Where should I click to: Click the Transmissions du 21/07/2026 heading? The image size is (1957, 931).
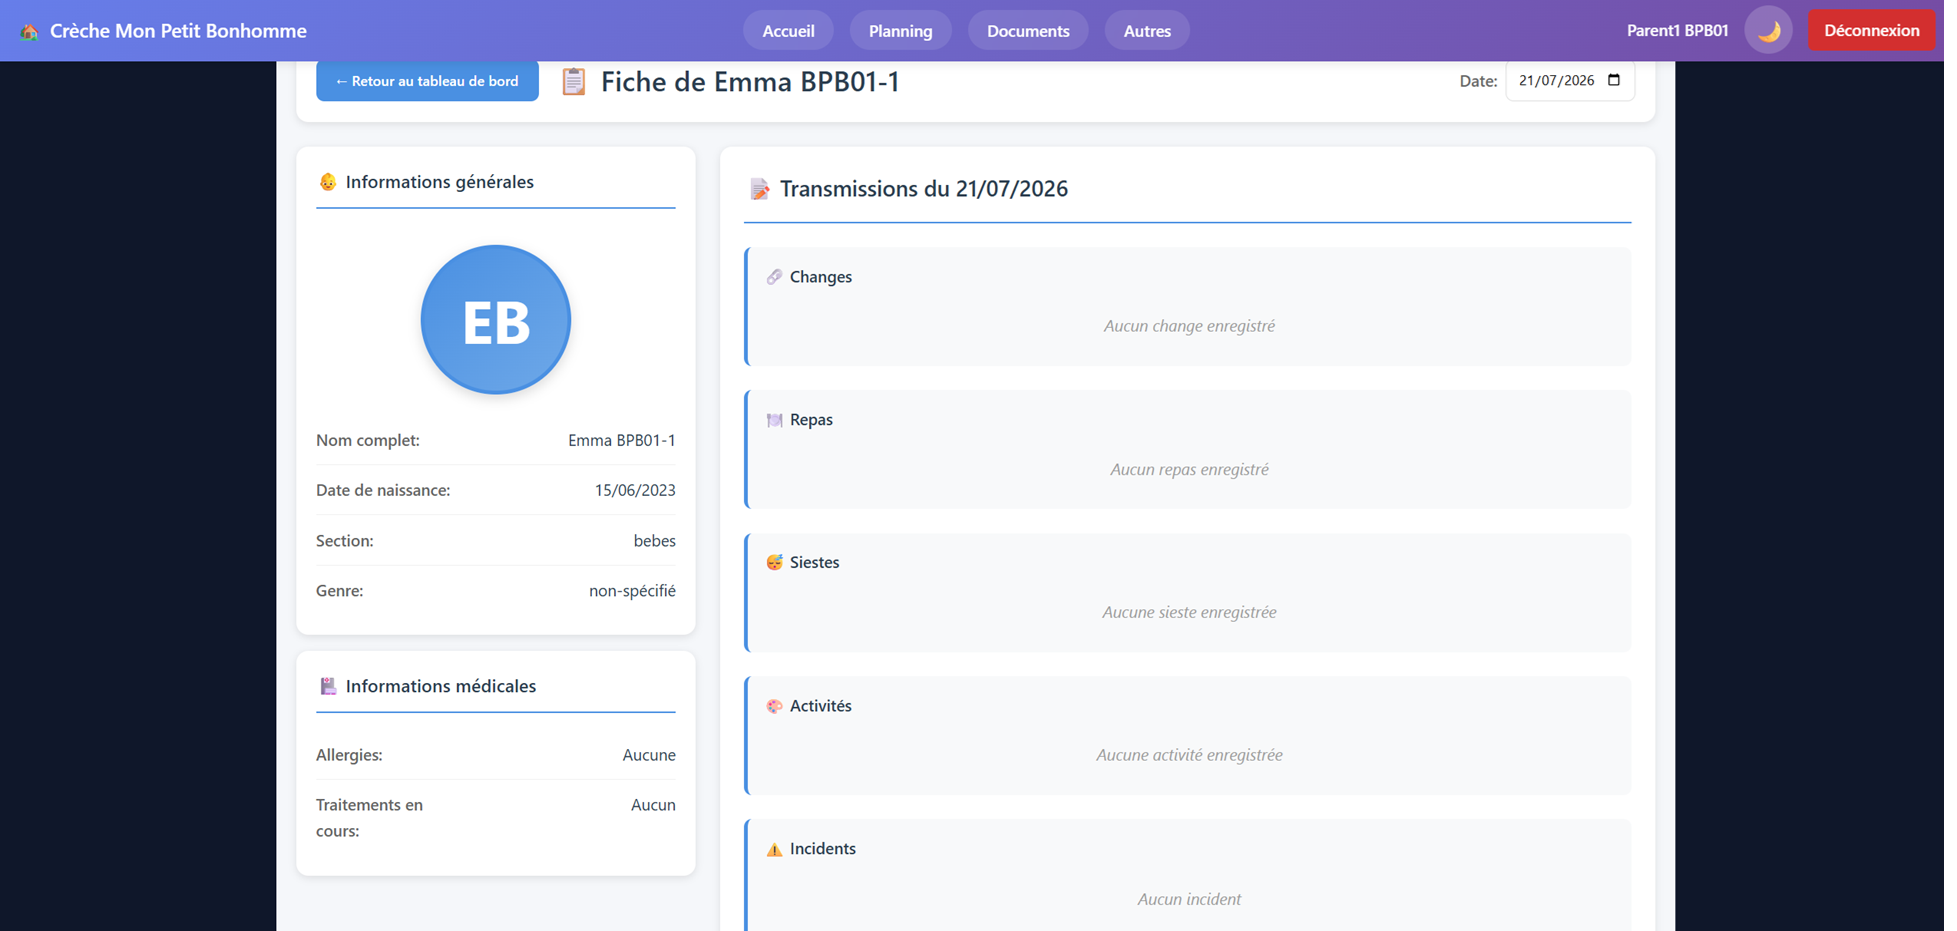924,189
